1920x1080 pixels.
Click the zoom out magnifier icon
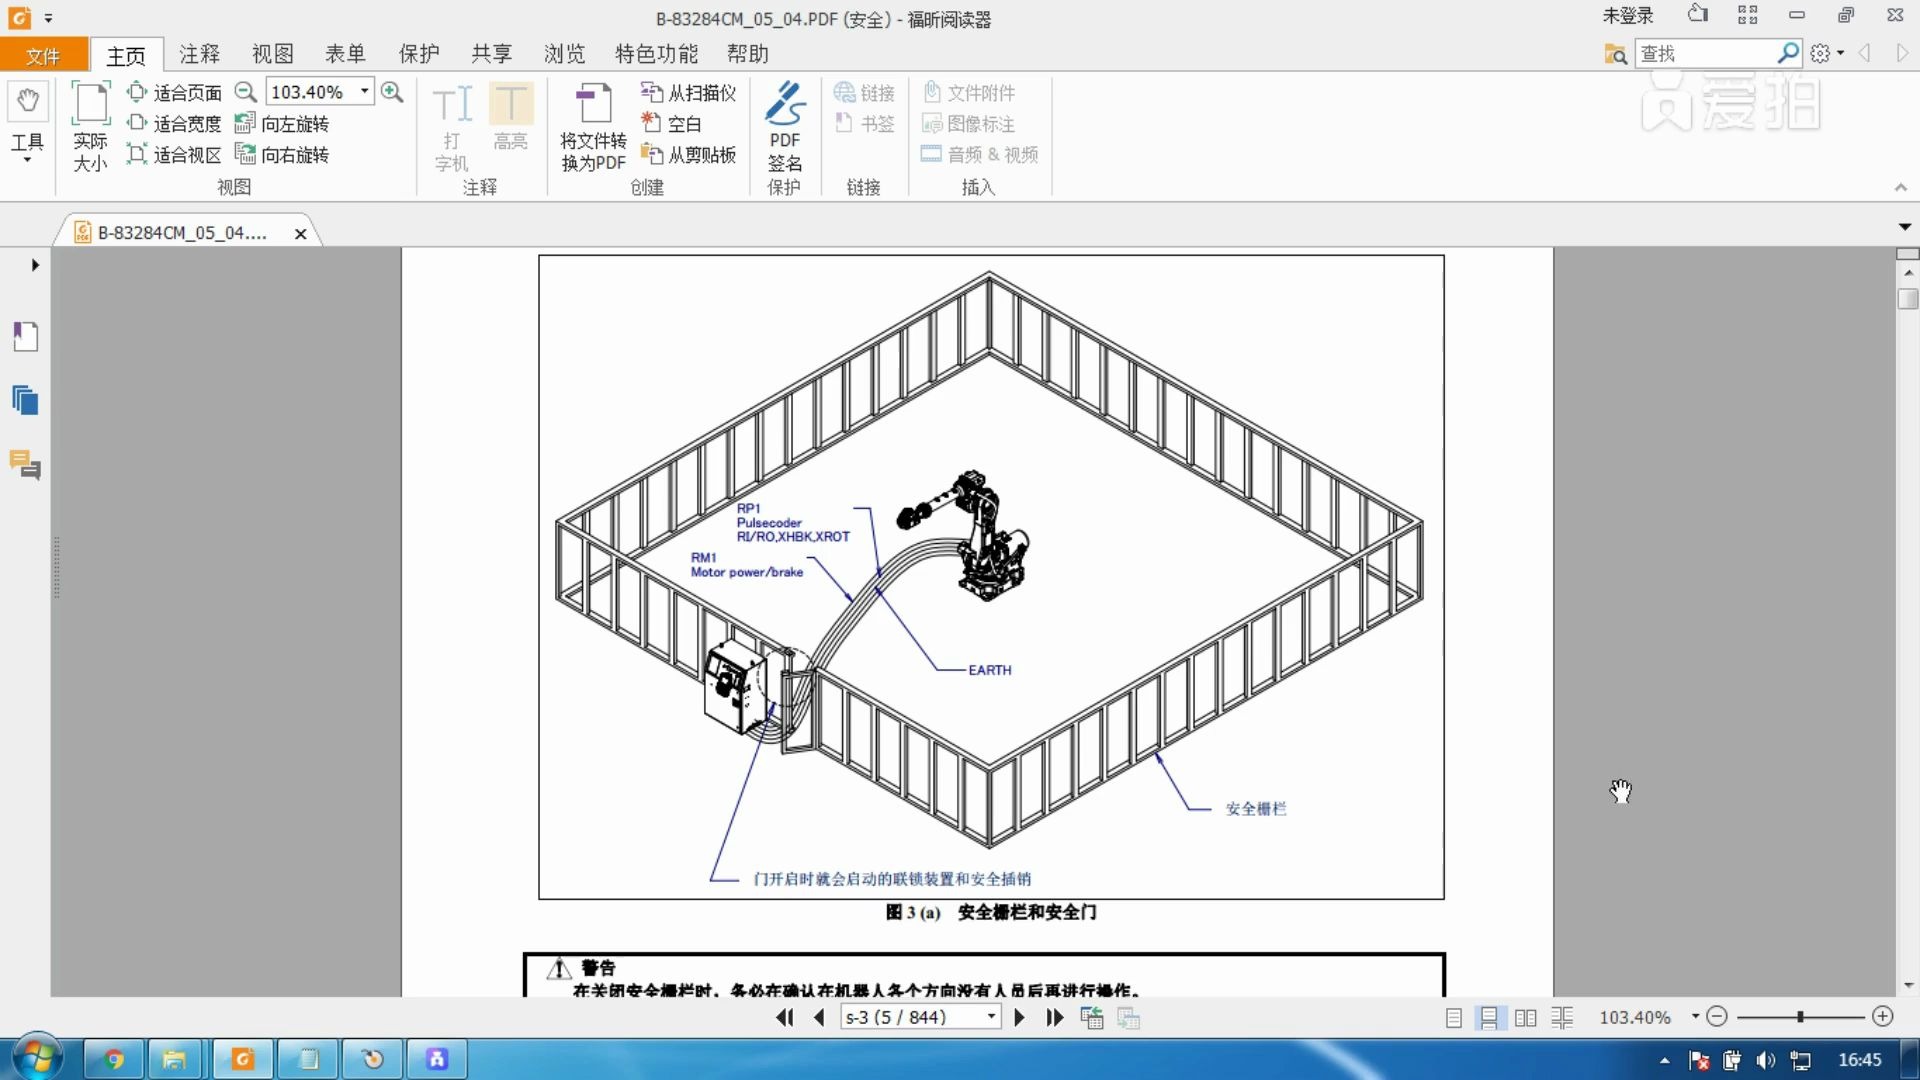pos(245,92)
